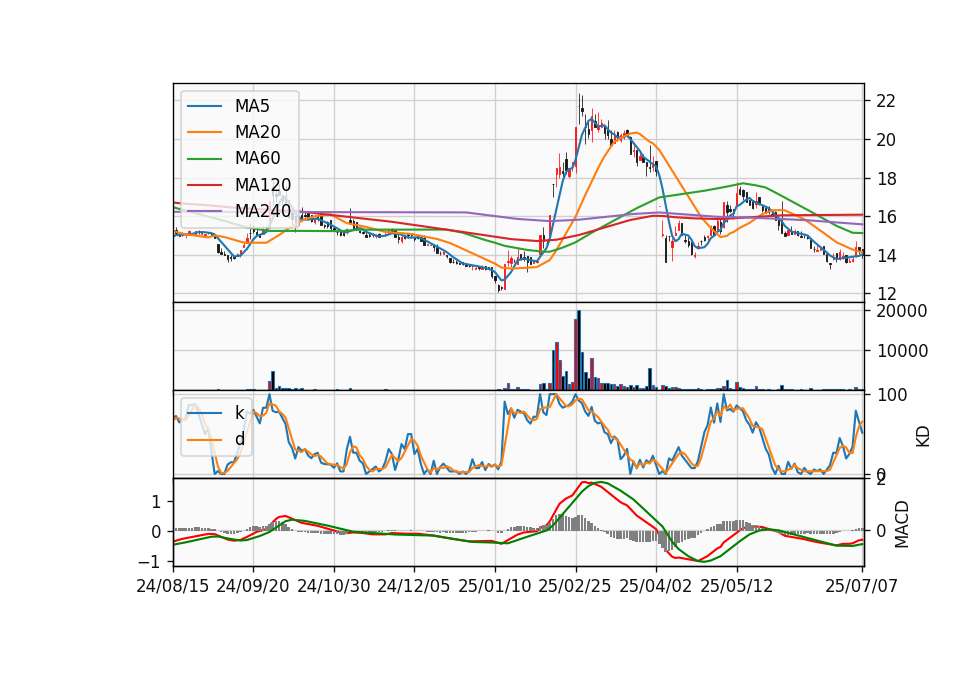
Task: Click the MA20 legend label
Action: (257, 132)
